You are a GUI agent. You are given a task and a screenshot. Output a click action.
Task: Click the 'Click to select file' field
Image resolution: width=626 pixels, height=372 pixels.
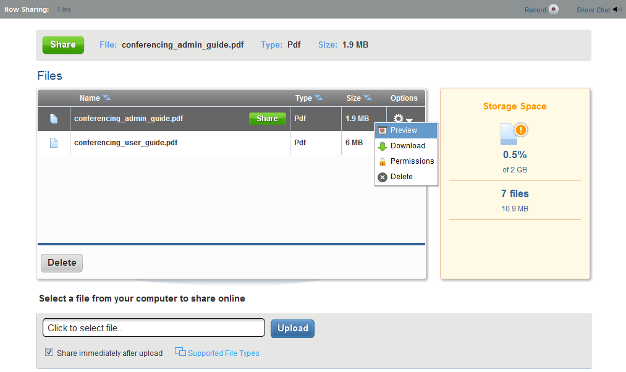click(x=154, y=328)
